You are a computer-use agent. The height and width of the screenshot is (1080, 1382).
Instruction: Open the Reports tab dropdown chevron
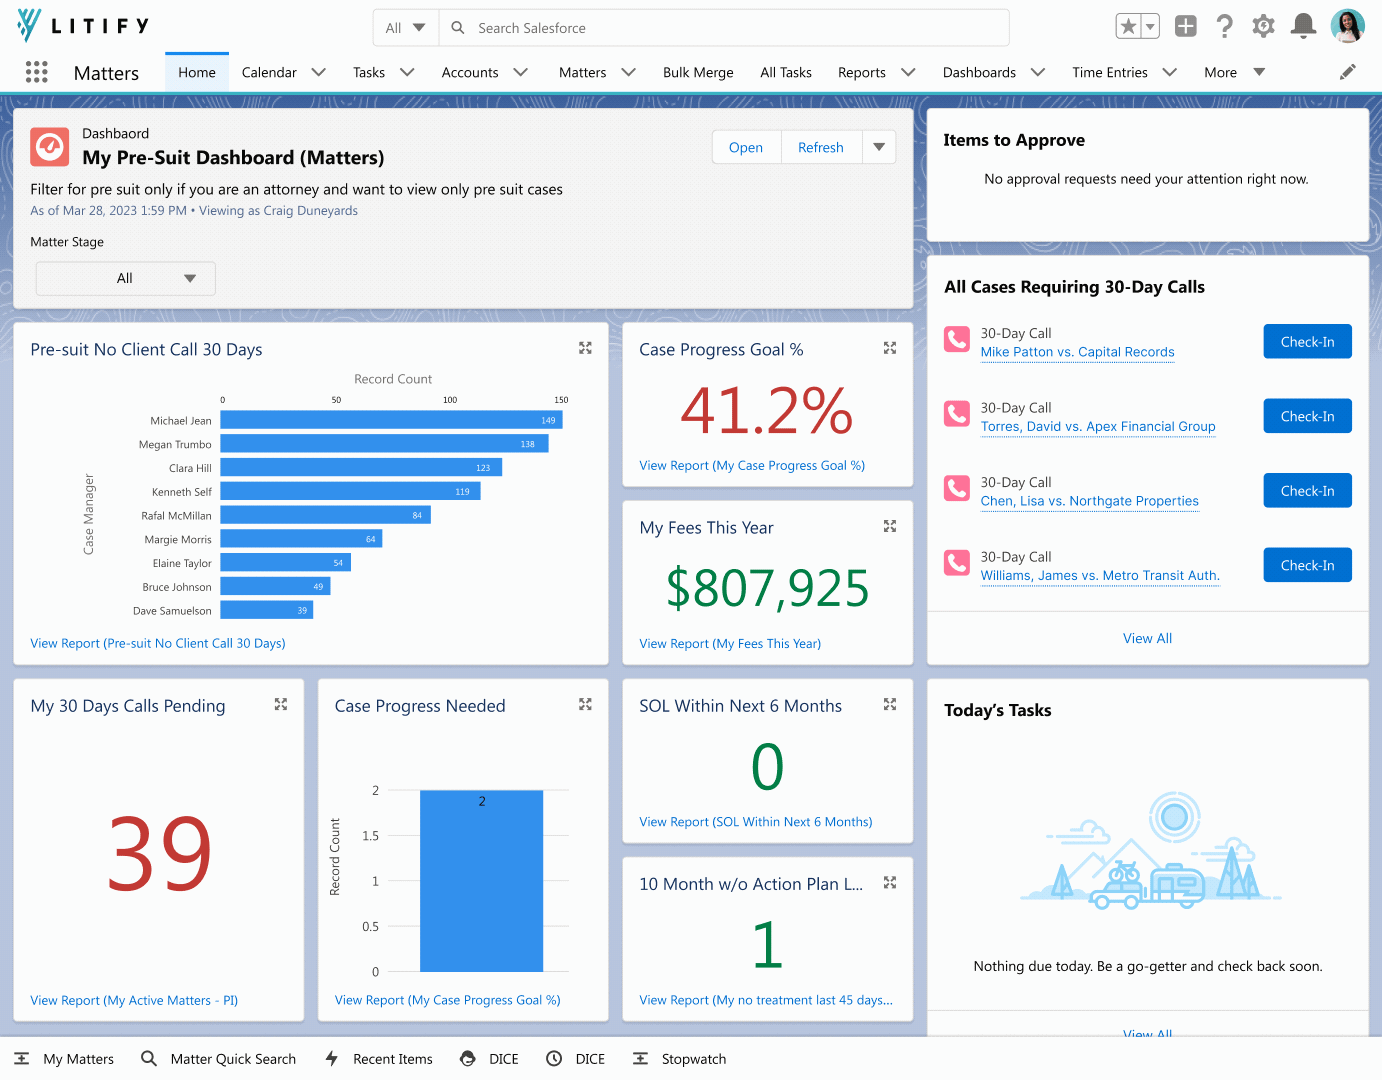pos(908,72)
